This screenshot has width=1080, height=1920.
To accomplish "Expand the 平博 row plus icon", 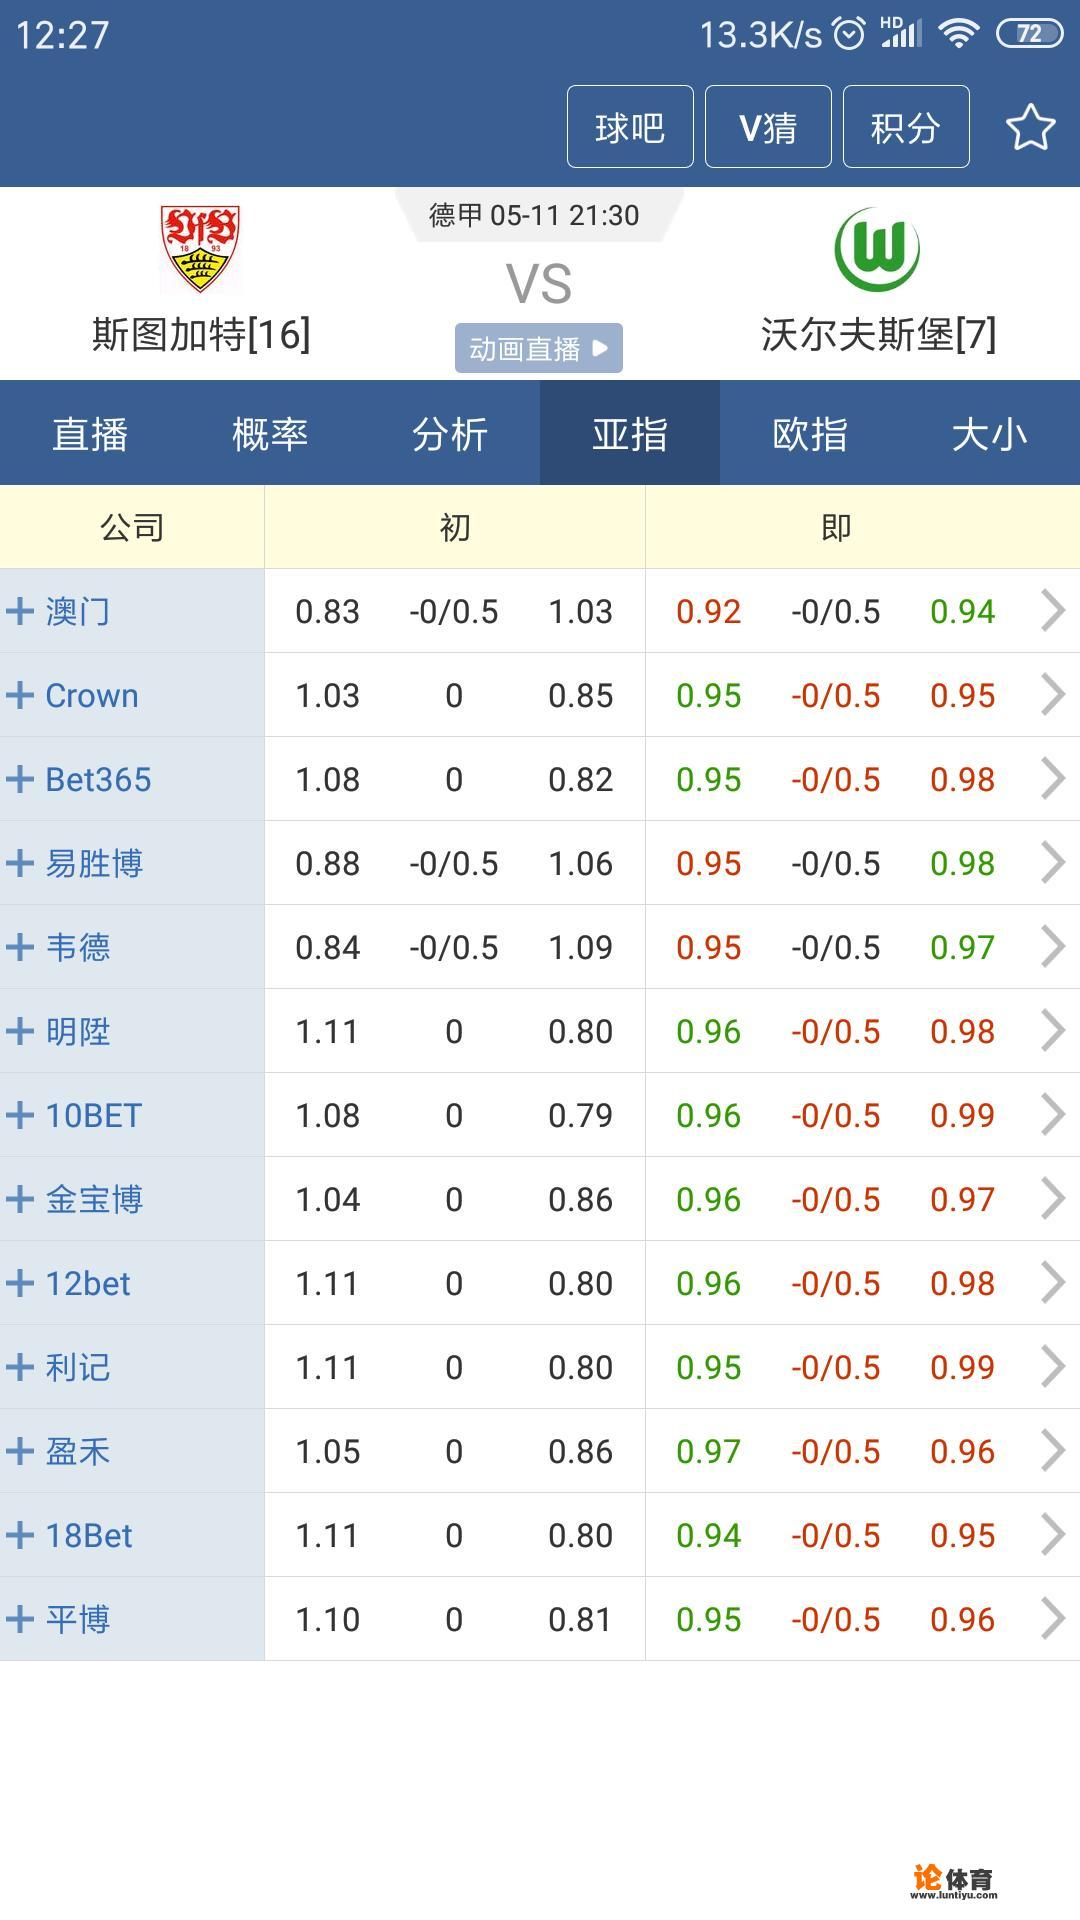I will pyautogui.click(x=20, y=1619).
